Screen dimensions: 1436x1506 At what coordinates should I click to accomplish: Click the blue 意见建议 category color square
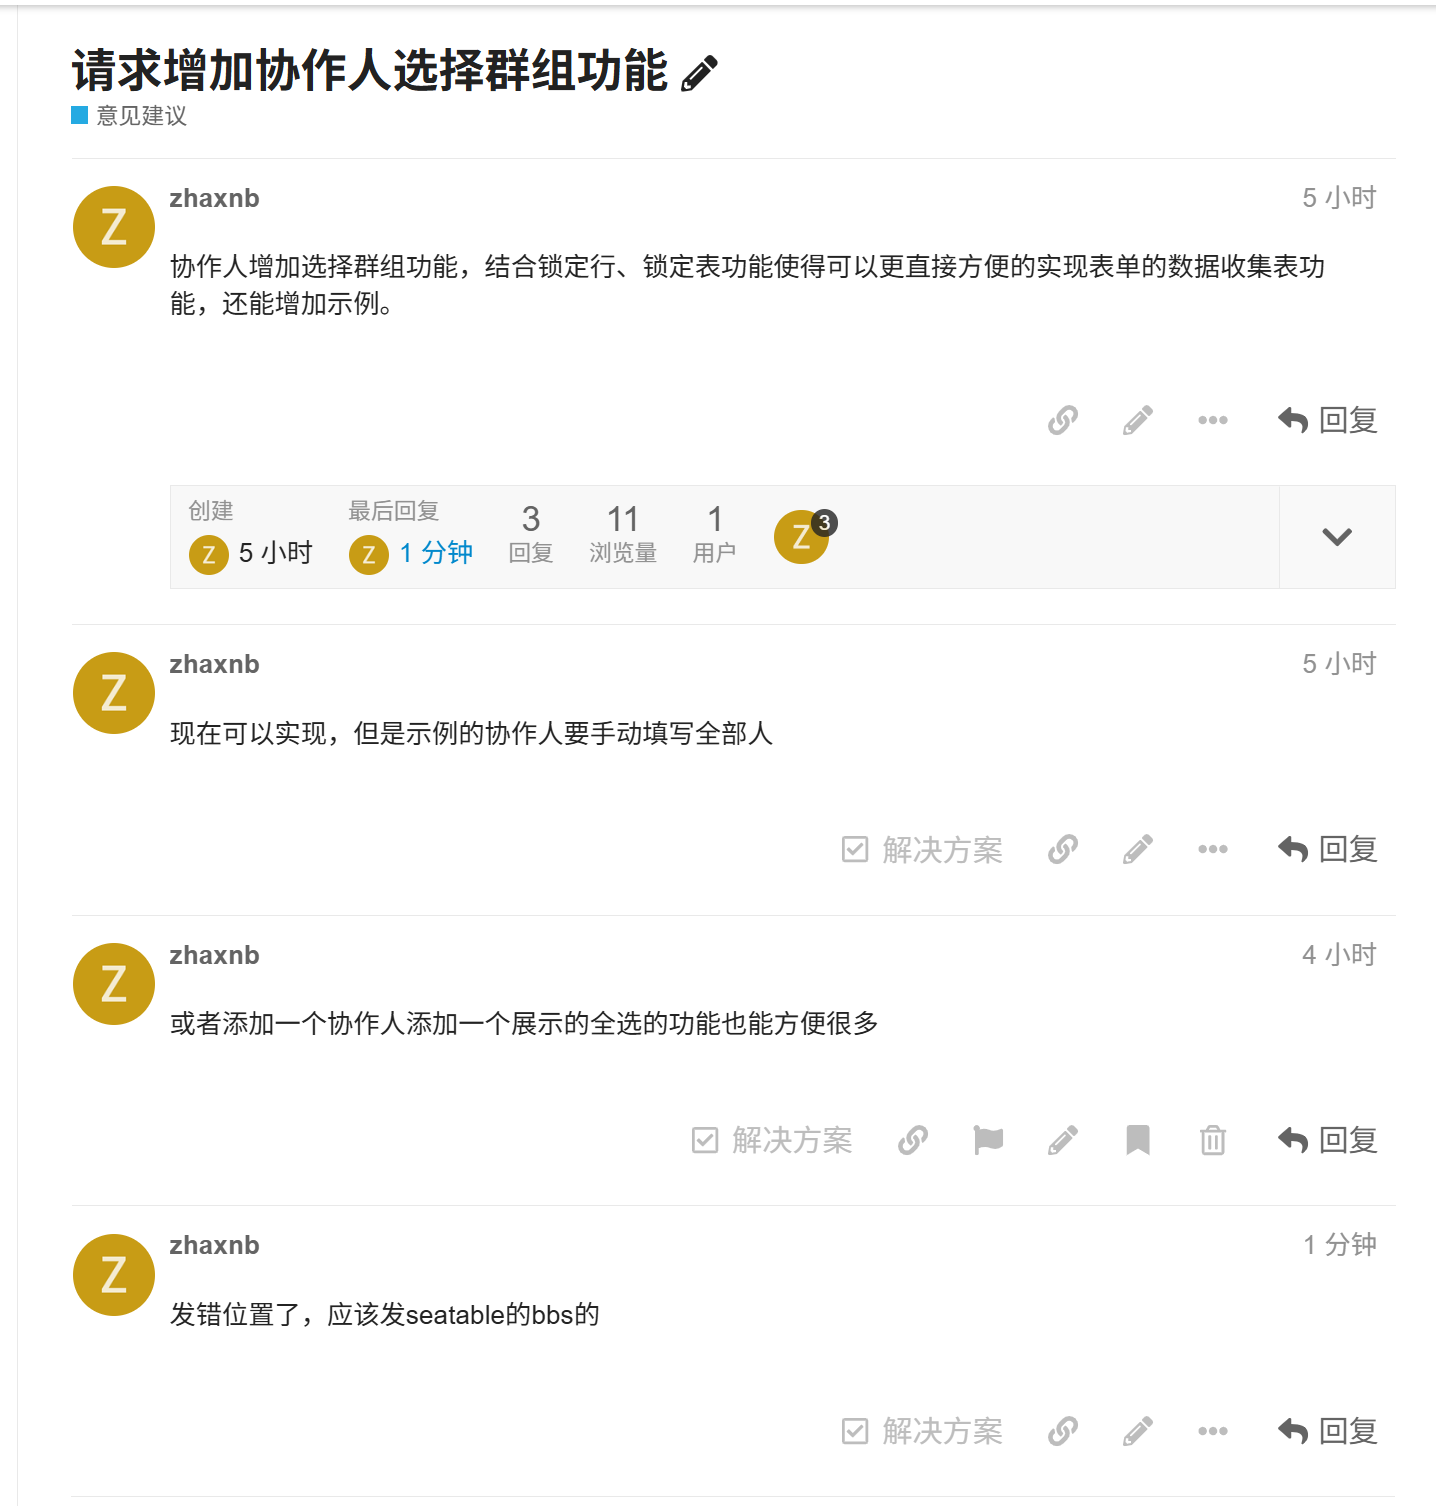[80, 115]
